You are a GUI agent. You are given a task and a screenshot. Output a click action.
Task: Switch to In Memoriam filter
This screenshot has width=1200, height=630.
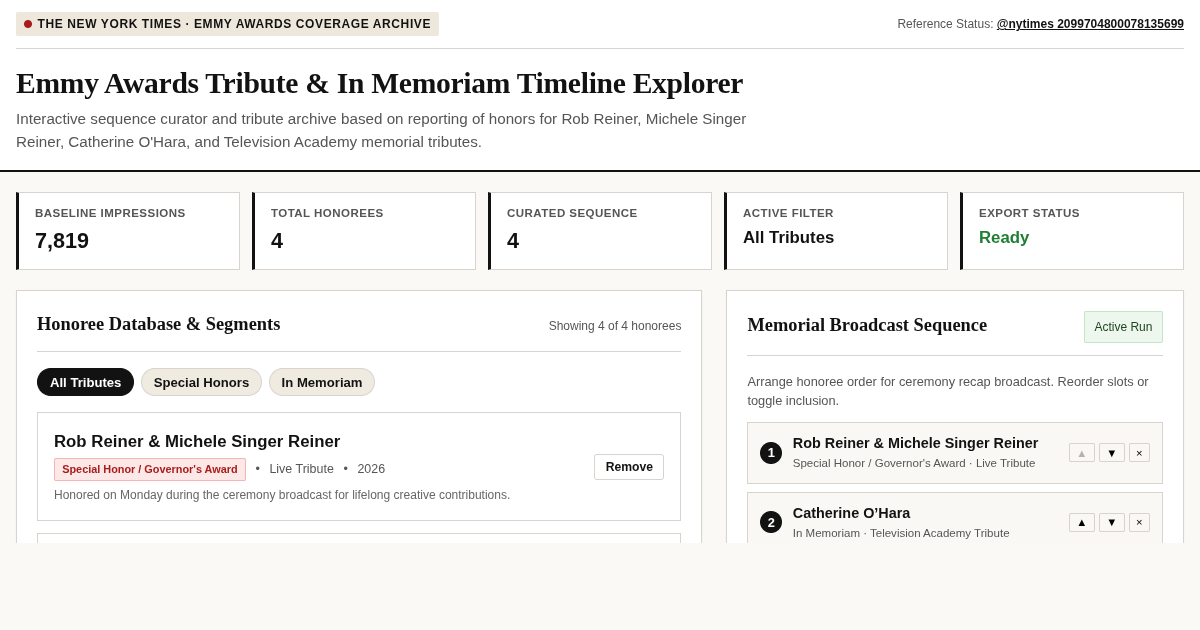tap(322, 382)
